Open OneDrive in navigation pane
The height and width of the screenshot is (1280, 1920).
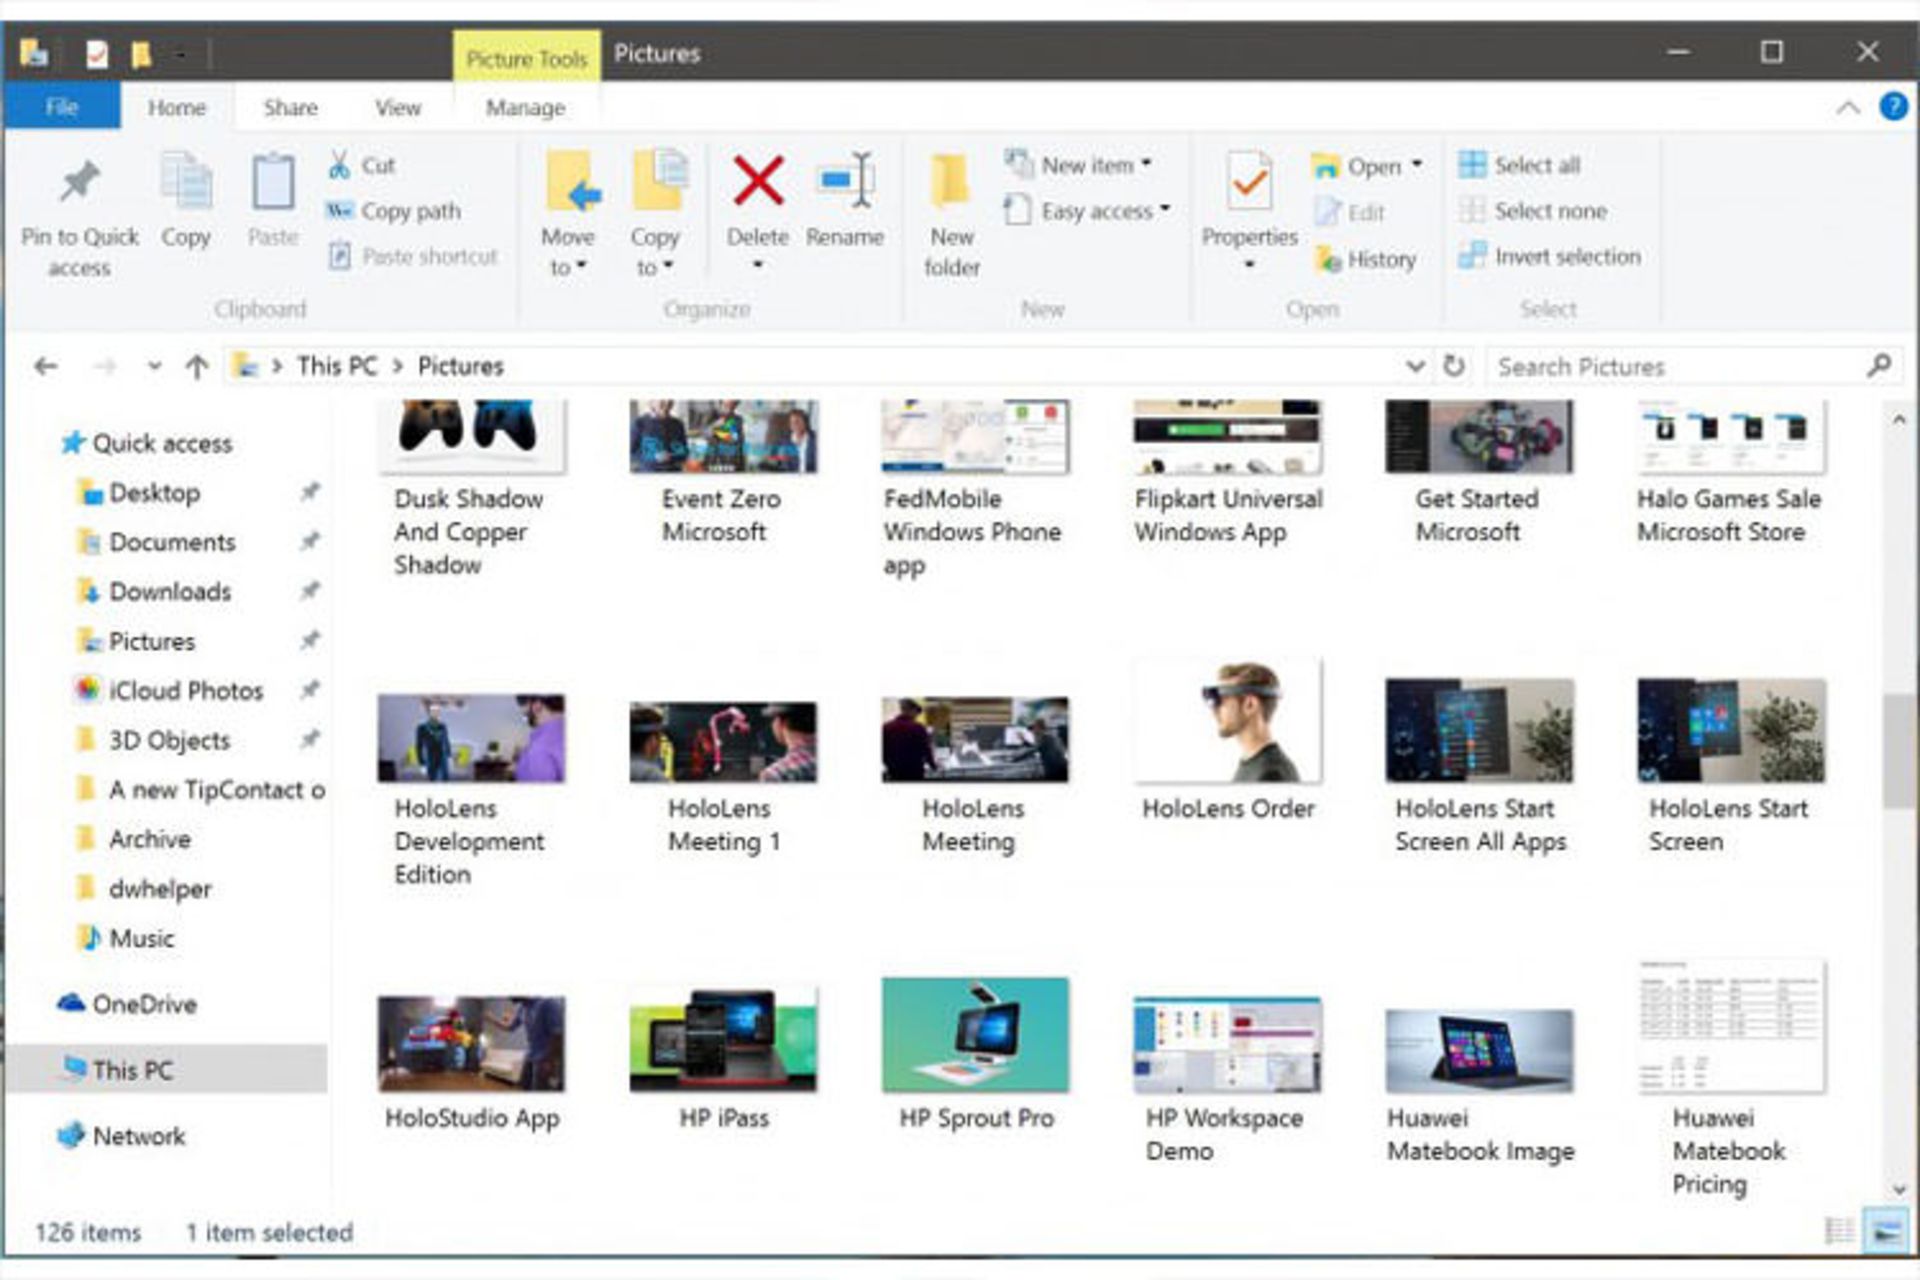[x=126, y=1004]
